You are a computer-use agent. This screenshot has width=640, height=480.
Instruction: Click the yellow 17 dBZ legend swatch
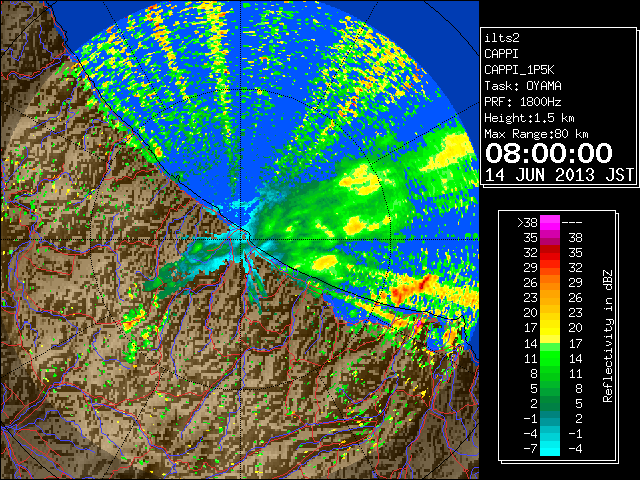click(550, 328)
